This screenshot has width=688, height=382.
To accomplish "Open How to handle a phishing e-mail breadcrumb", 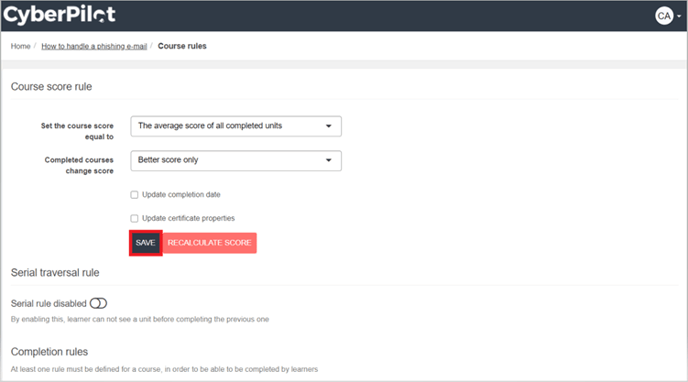I will pyautogui.click(x=94, y=46).
